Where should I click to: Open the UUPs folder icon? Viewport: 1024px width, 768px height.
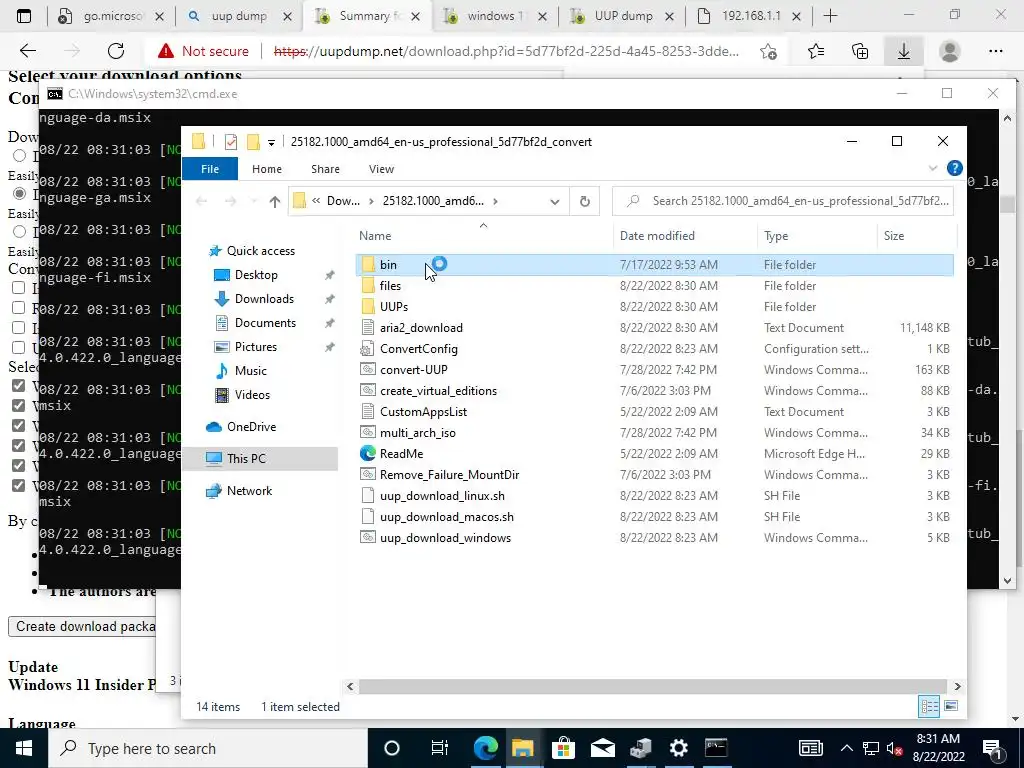point(368,306)
